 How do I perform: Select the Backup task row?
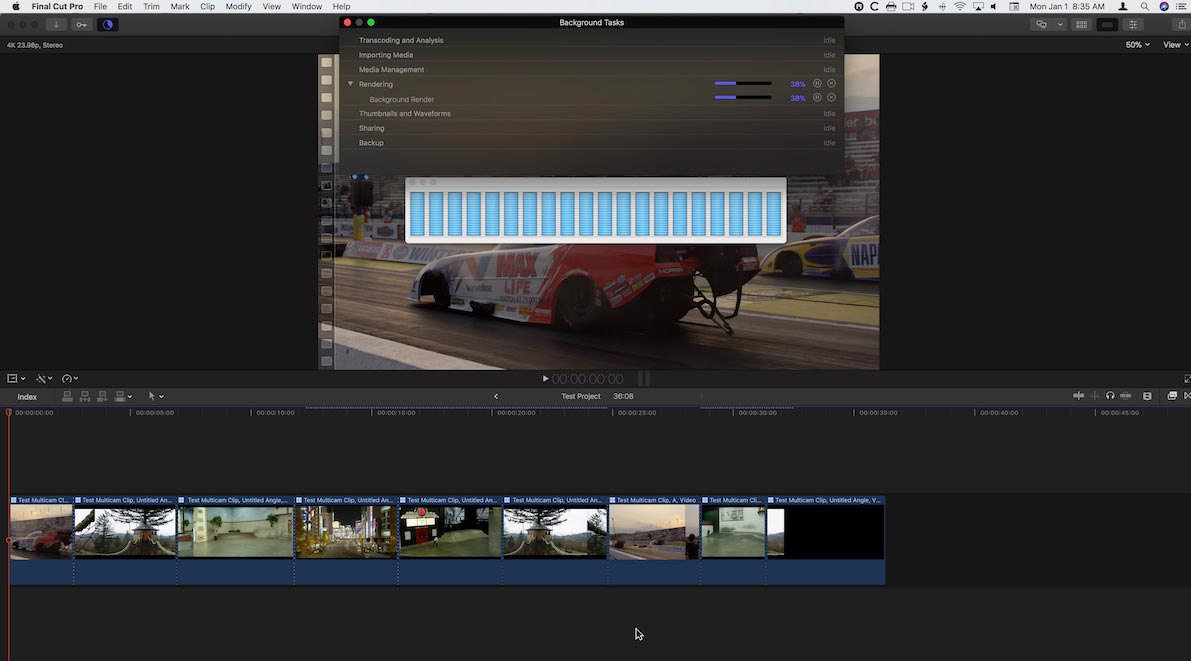pos(591,143)
